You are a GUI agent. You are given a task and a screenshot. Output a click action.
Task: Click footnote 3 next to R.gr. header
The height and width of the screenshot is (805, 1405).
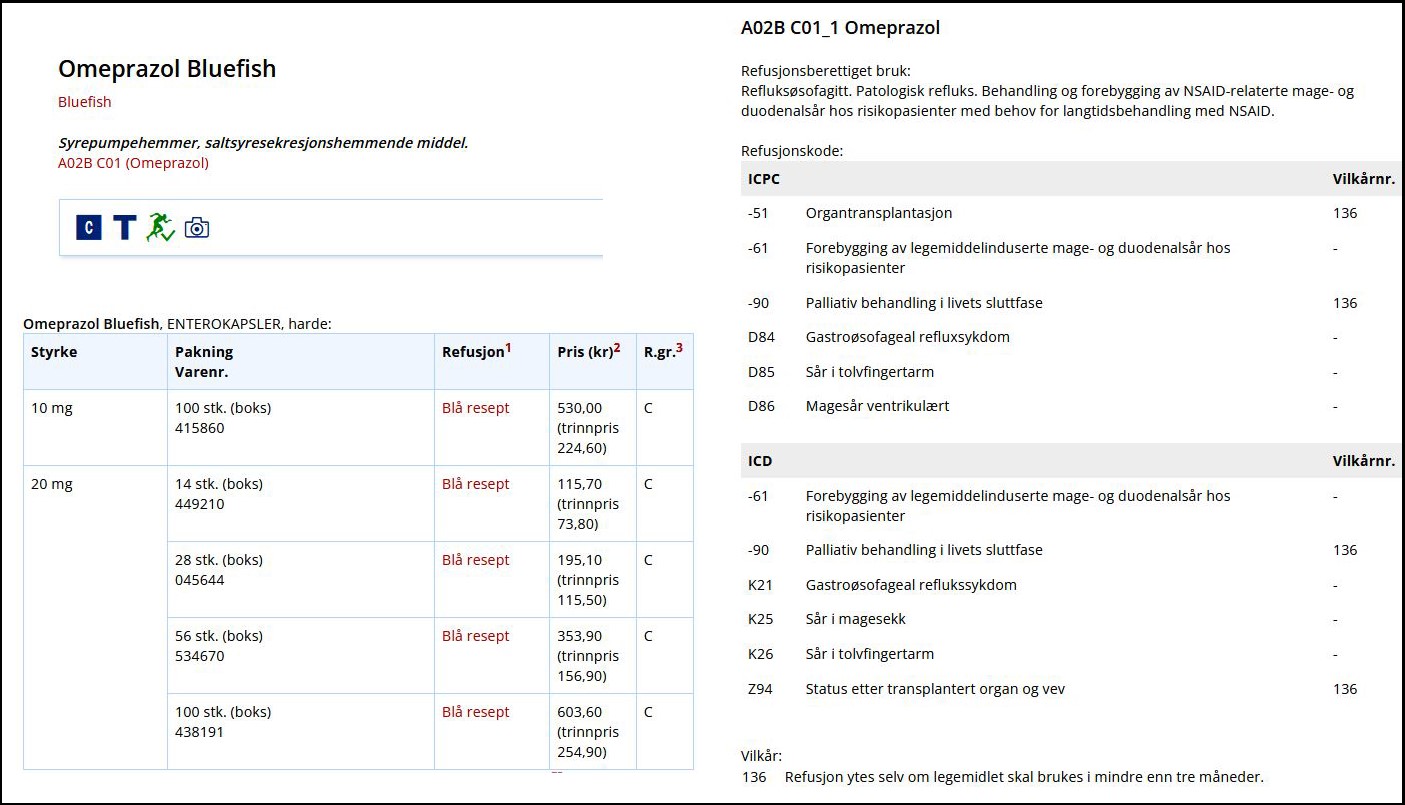click(x=679, y=348)
